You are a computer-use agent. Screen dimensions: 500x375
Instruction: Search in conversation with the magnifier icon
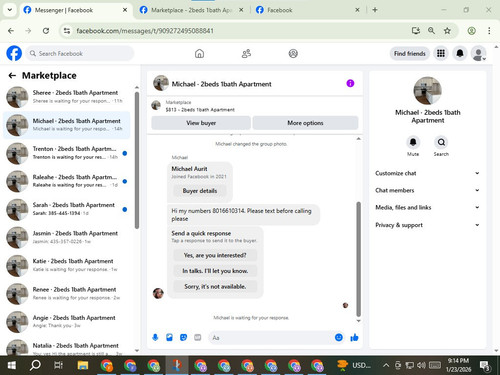[x=441, y=142]
